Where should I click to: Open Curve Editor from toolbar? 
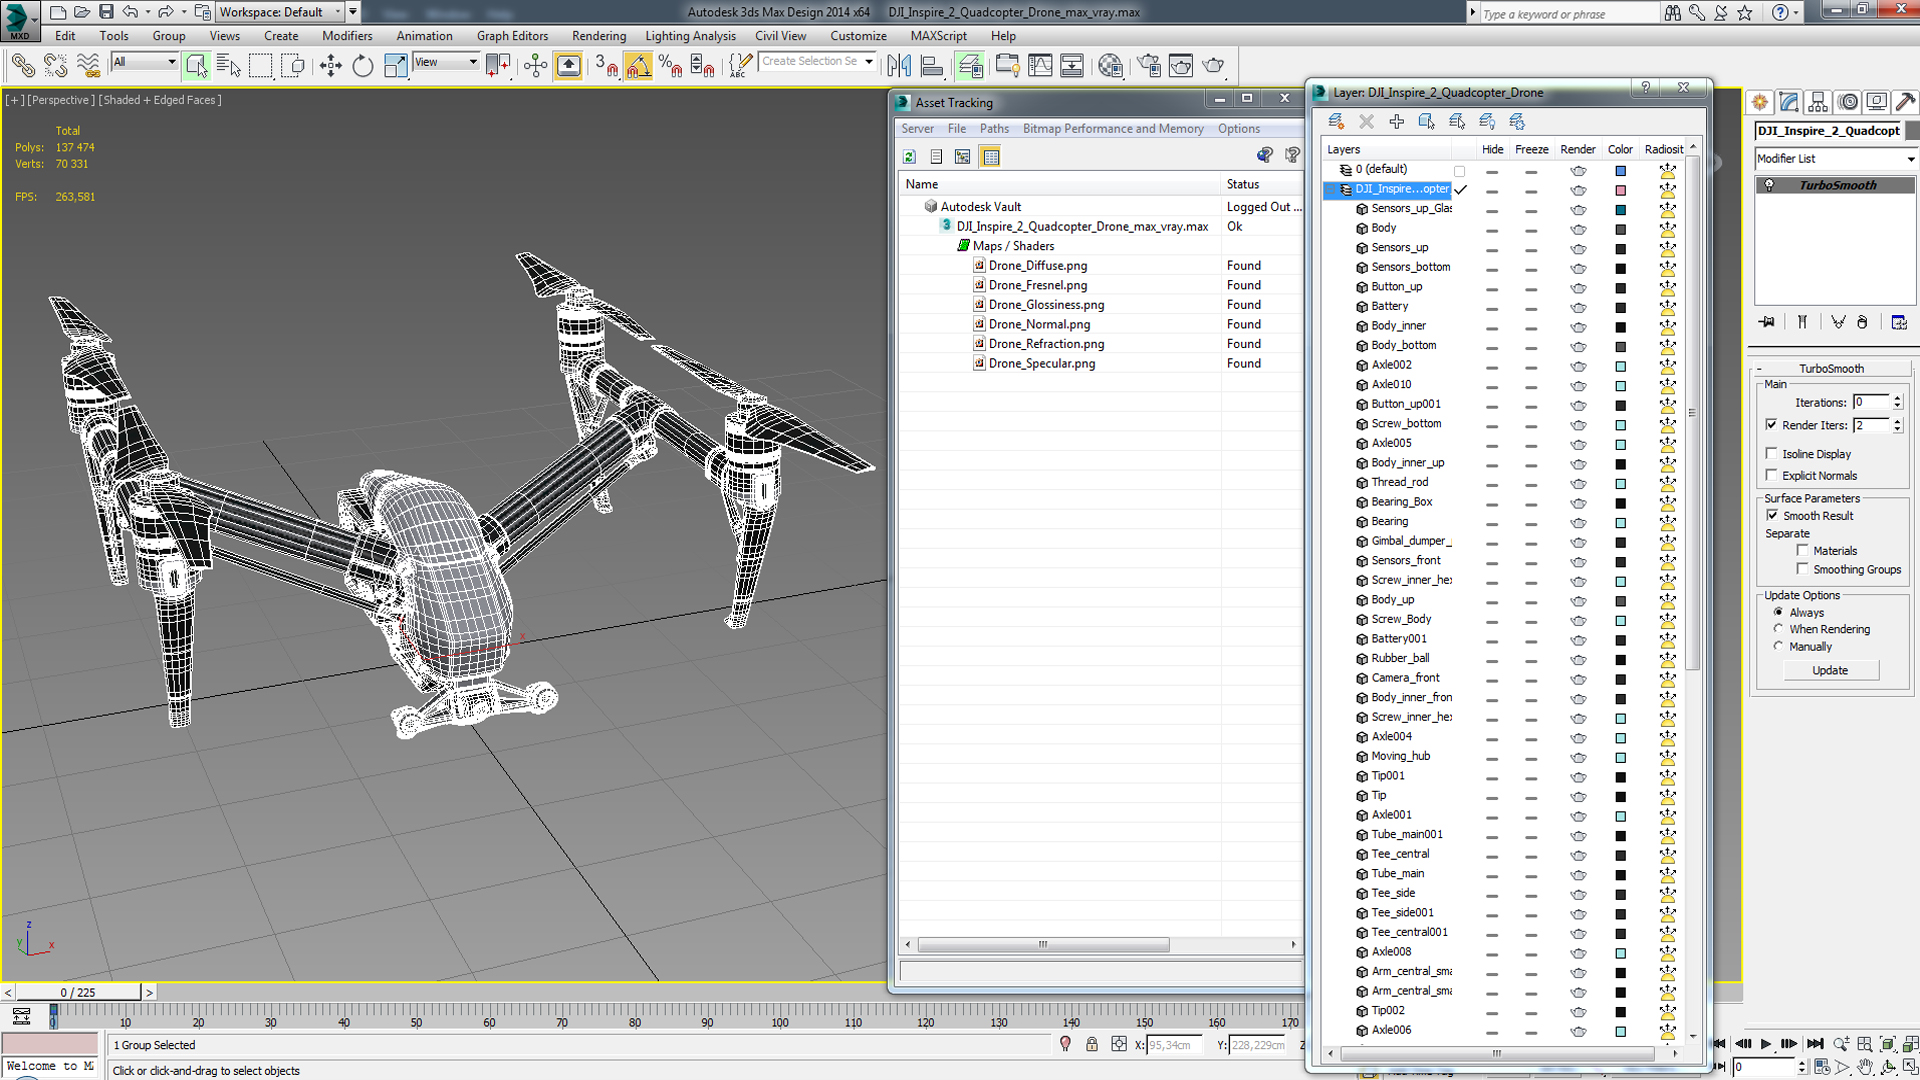click(1040, 66)
